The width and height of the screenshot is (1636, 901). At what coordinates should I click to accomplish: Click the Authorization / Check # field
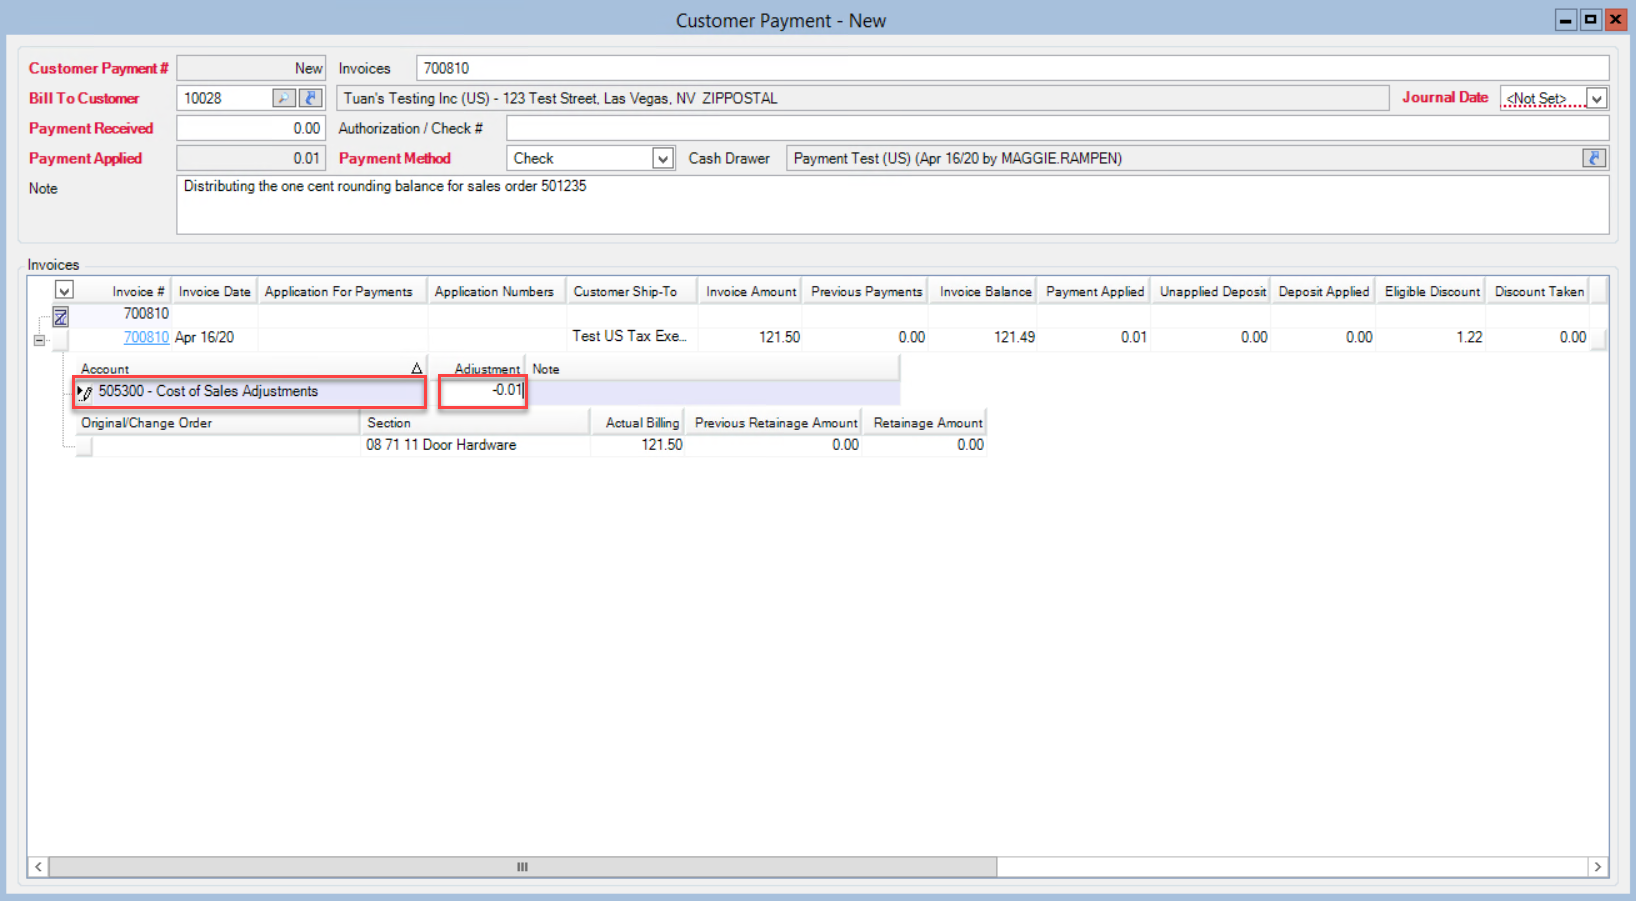1057,128
